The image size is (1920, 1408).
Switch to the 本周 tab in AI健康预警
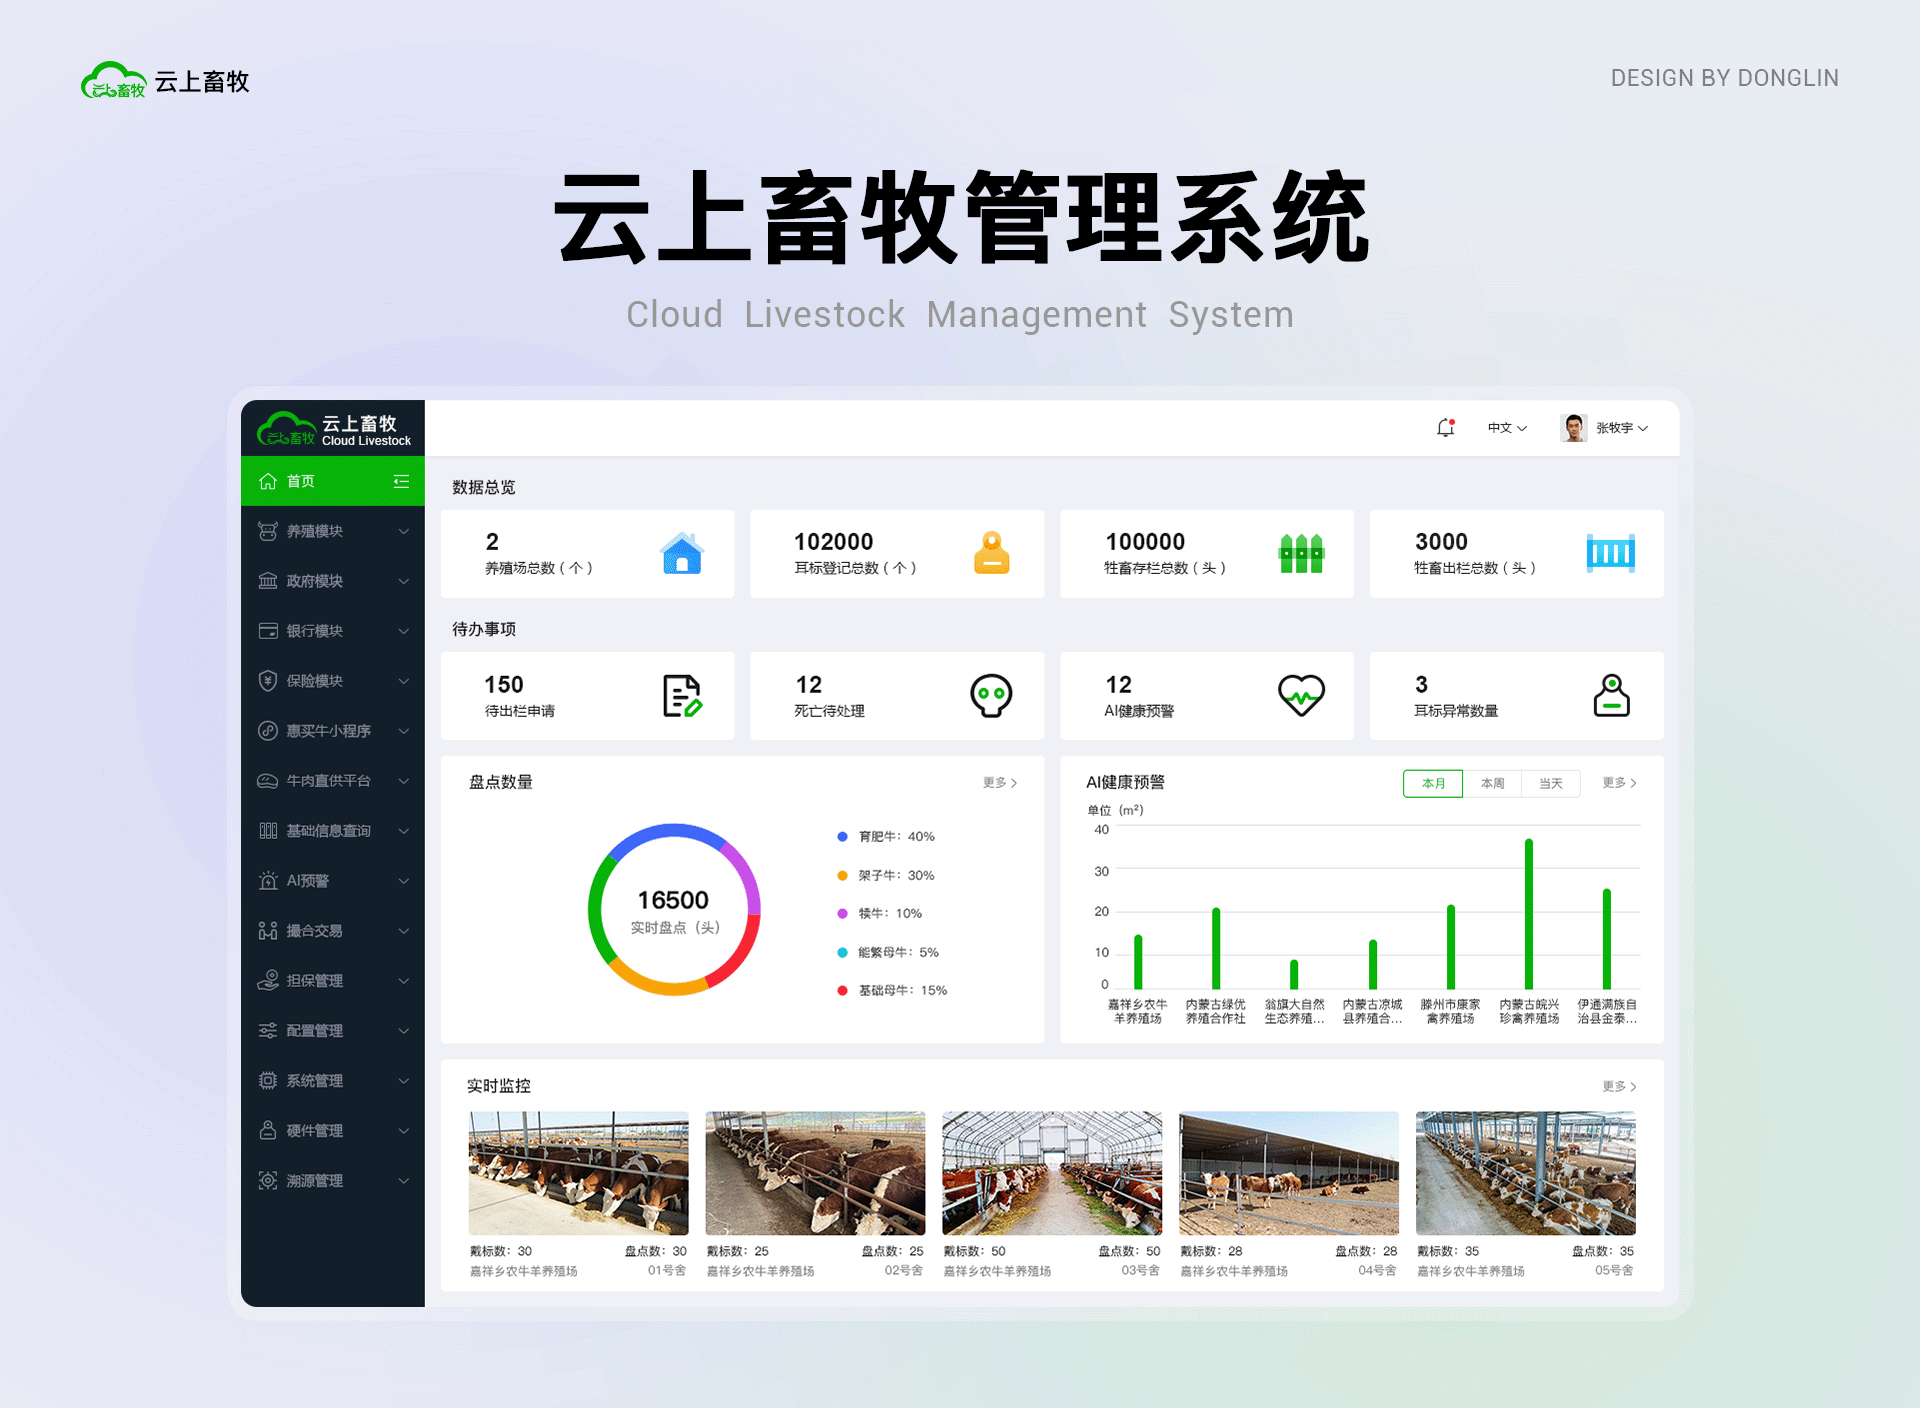pos(1492,783)
